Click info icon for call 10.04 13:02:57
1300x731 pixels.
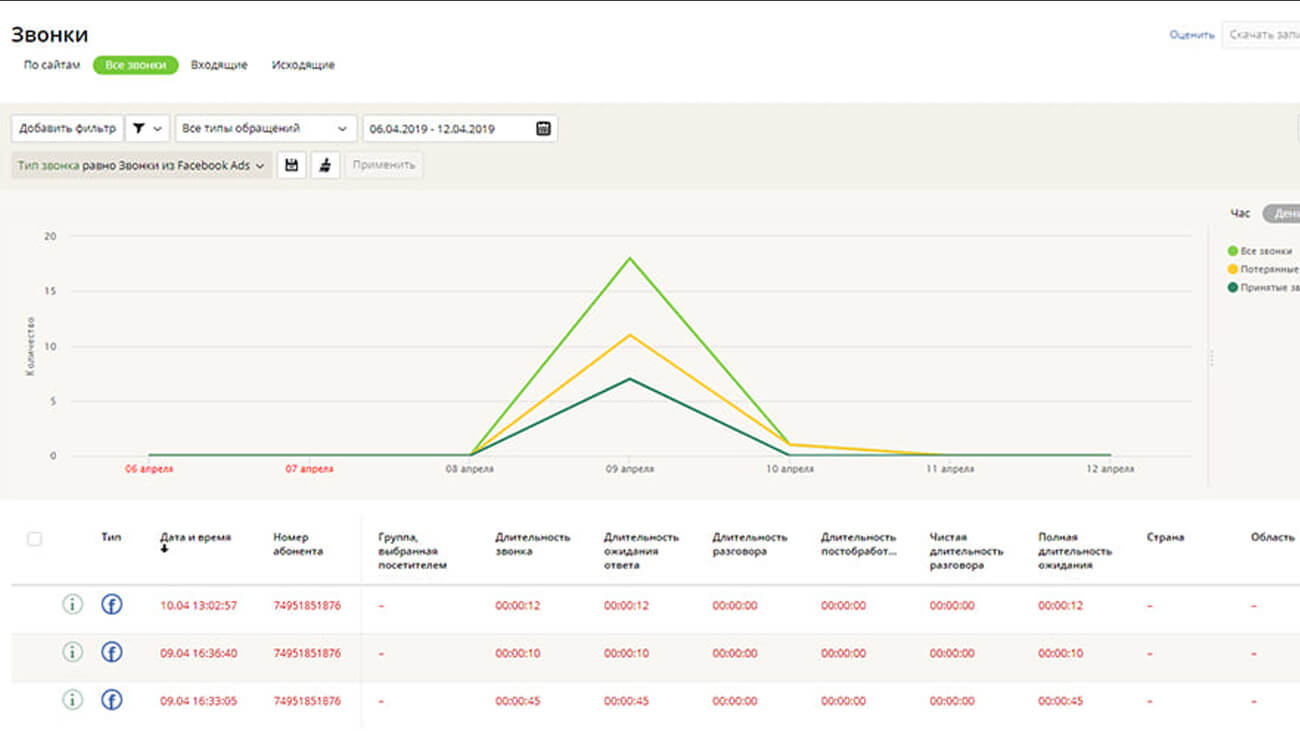point(72,605)
